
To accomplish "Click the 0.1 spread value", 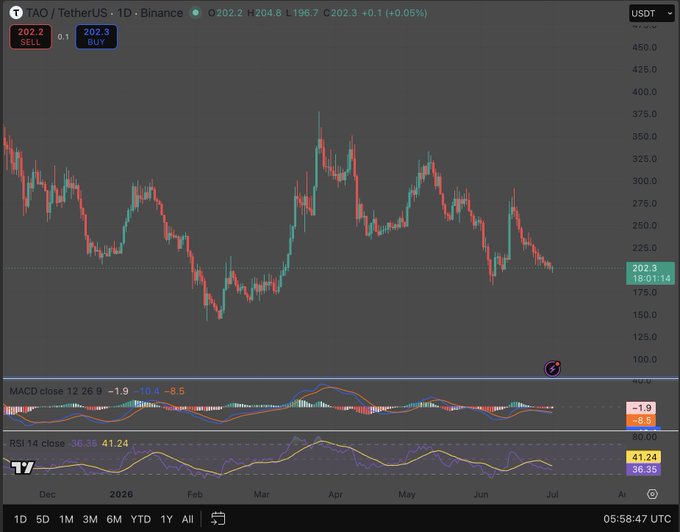I will 63,37.
